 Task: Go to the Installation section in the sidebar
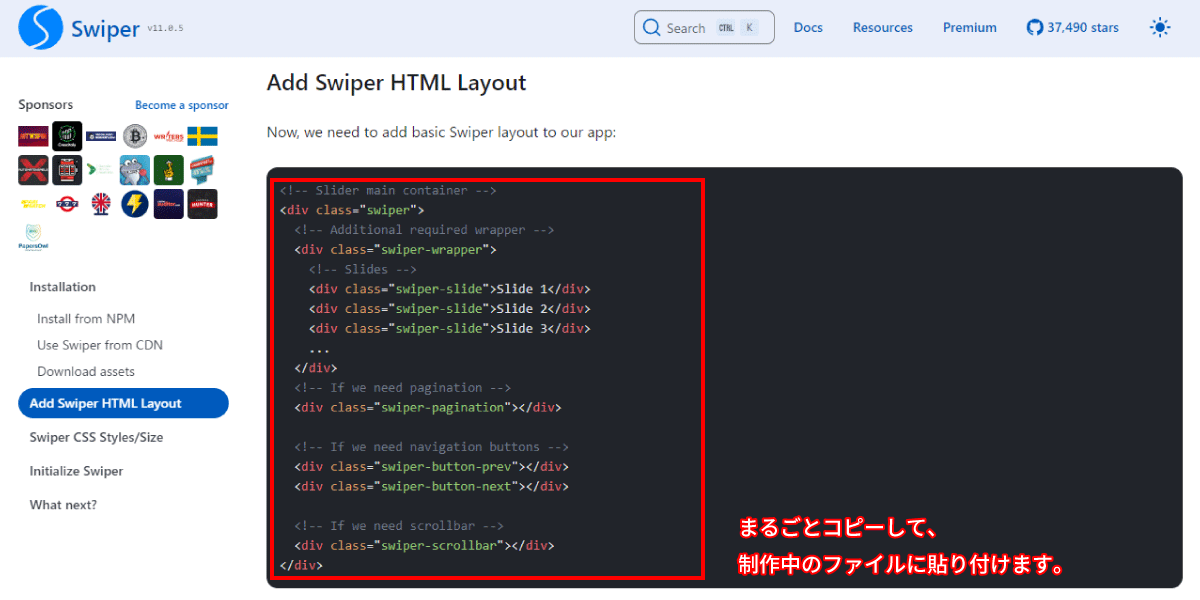click(x=63, y=287)
